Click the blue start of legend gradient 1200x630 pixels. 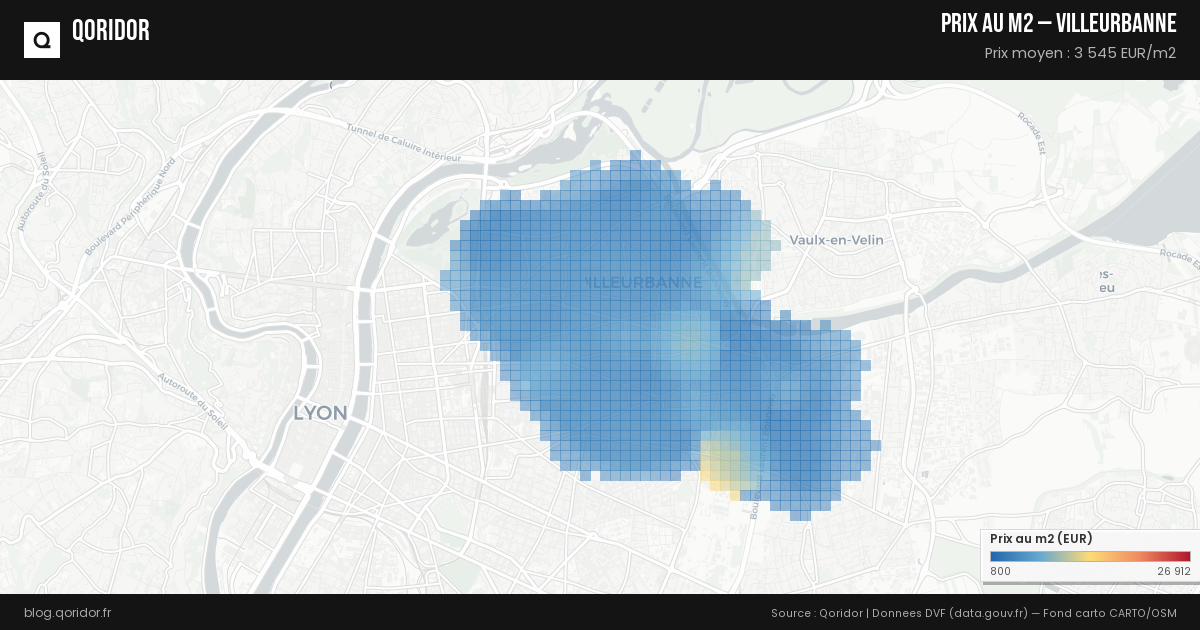pyautogui.click(x=996, y=557)
